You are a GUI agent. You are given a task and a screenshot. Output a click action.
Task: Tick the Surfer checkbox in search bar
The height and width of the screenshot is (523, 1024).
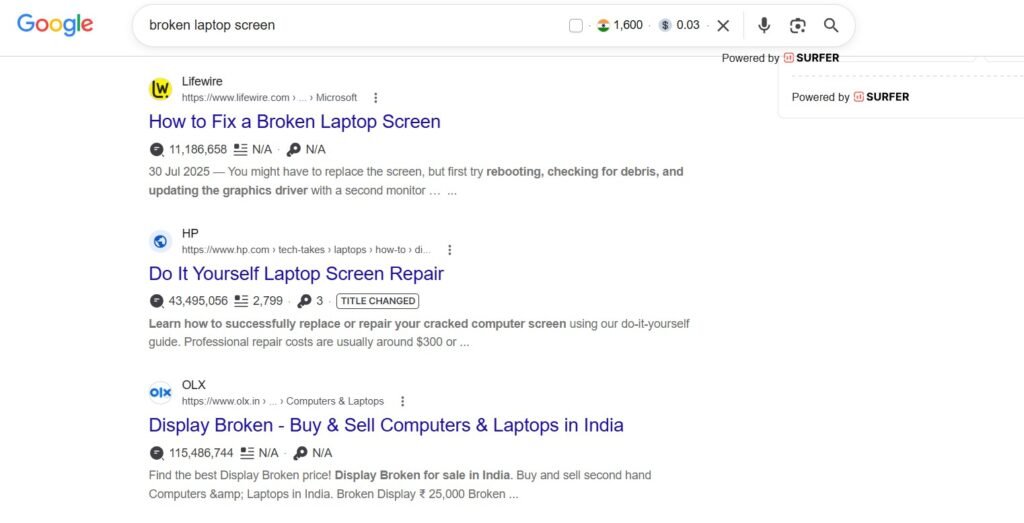click(575, 25)
